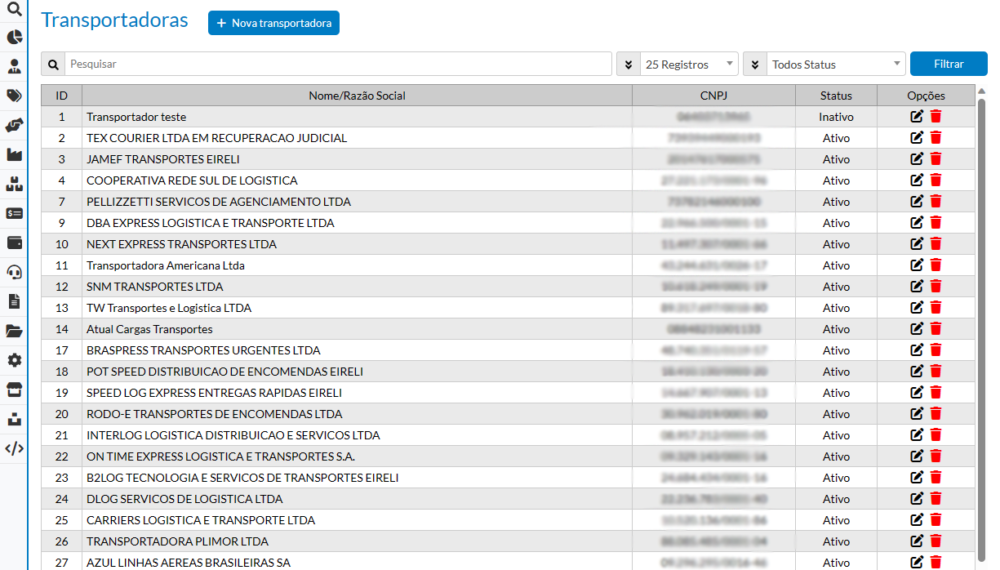Open the handshake icon in sidebar

pos(14,126)
